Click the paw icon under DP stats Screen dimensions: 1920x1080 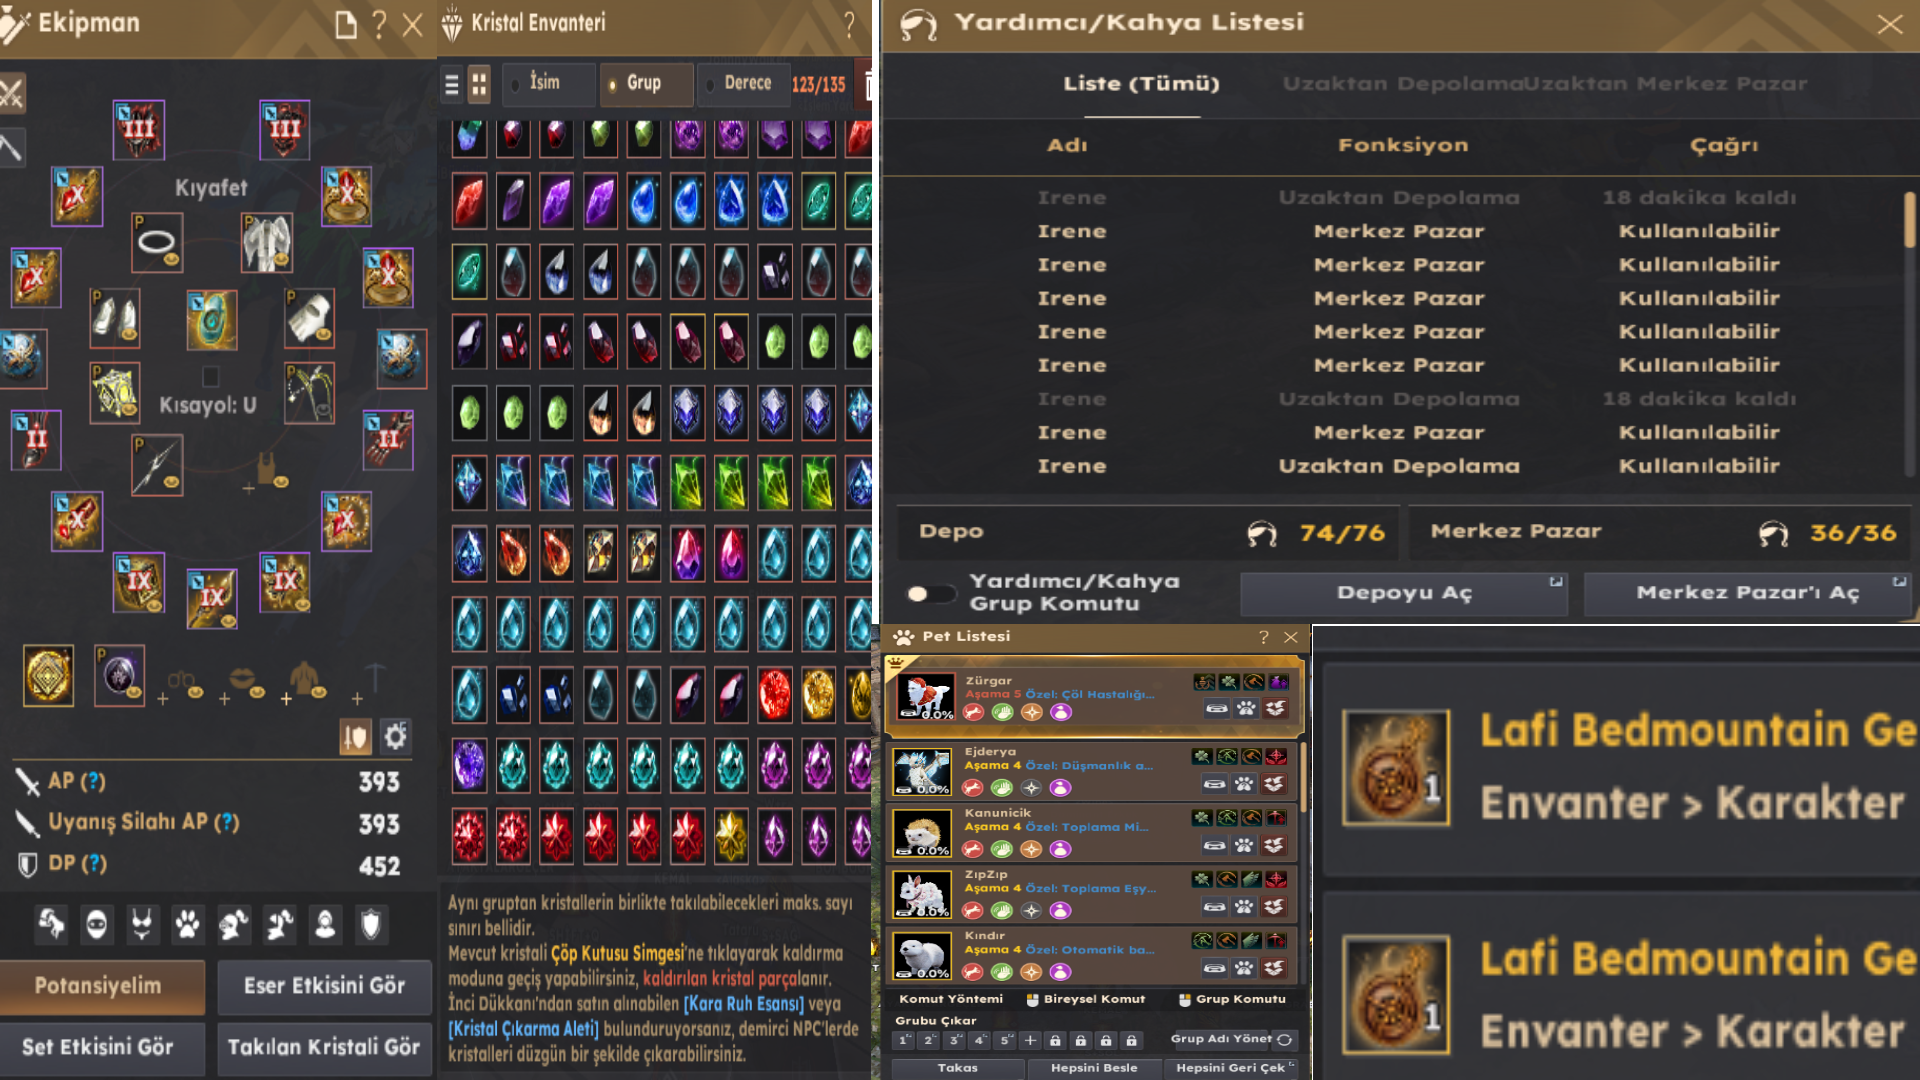pyautogui.click(x=187, y=924)
